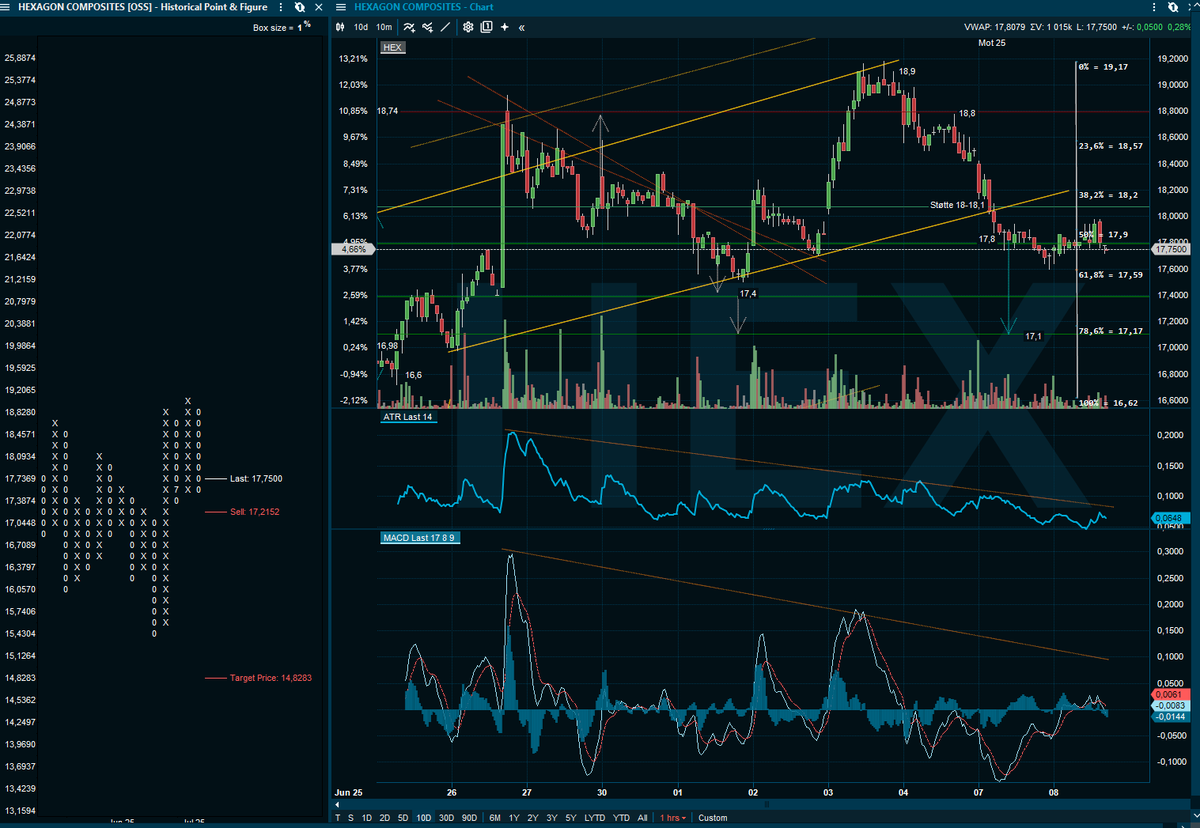Select the 5D time range
The image size is (1200, 828).
click(402, 818)
